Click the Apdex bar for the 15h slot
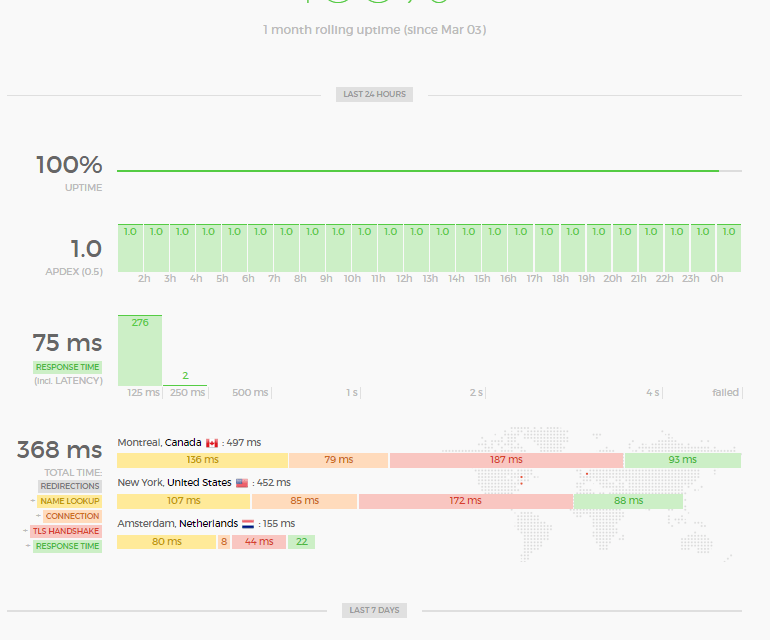Viewport: 770px width, 640px height. 495,248
